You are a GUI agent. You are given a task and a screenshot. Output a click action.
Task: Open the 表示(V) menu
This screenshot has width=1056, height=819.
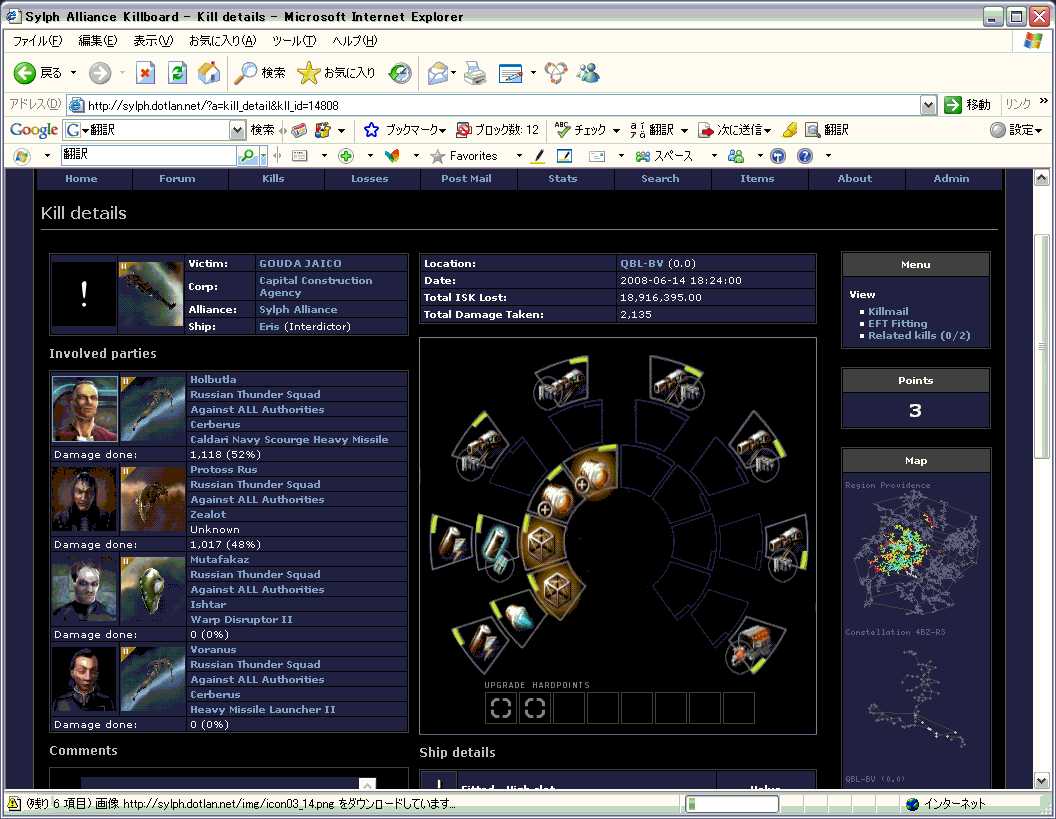[x=153, y=40]
